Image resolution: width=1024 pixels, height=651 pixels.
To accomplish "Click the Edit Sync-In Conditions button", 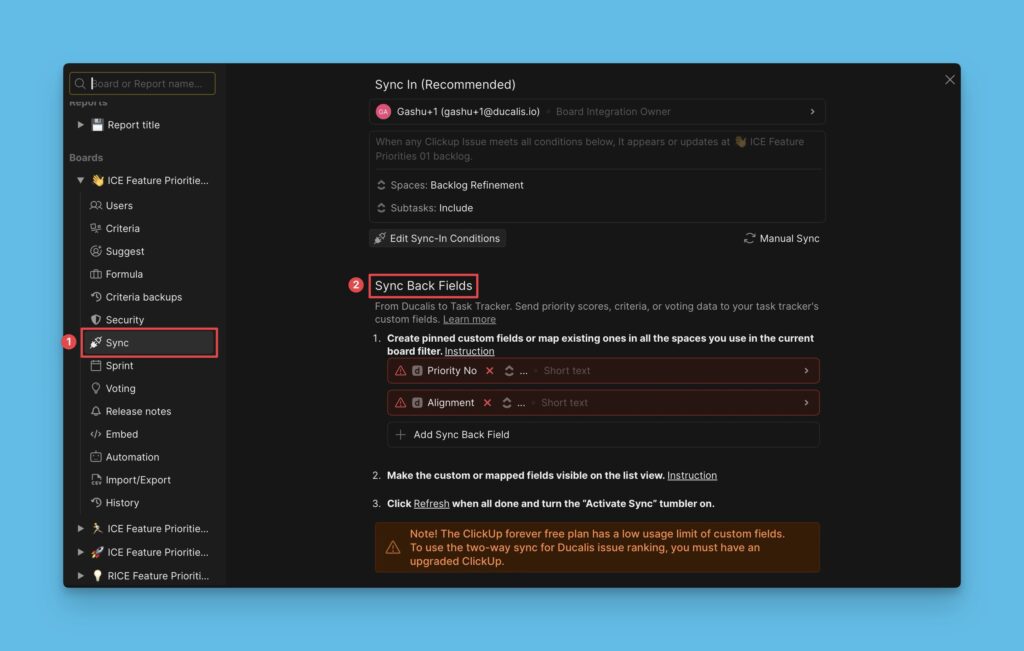I will point(437,239).
